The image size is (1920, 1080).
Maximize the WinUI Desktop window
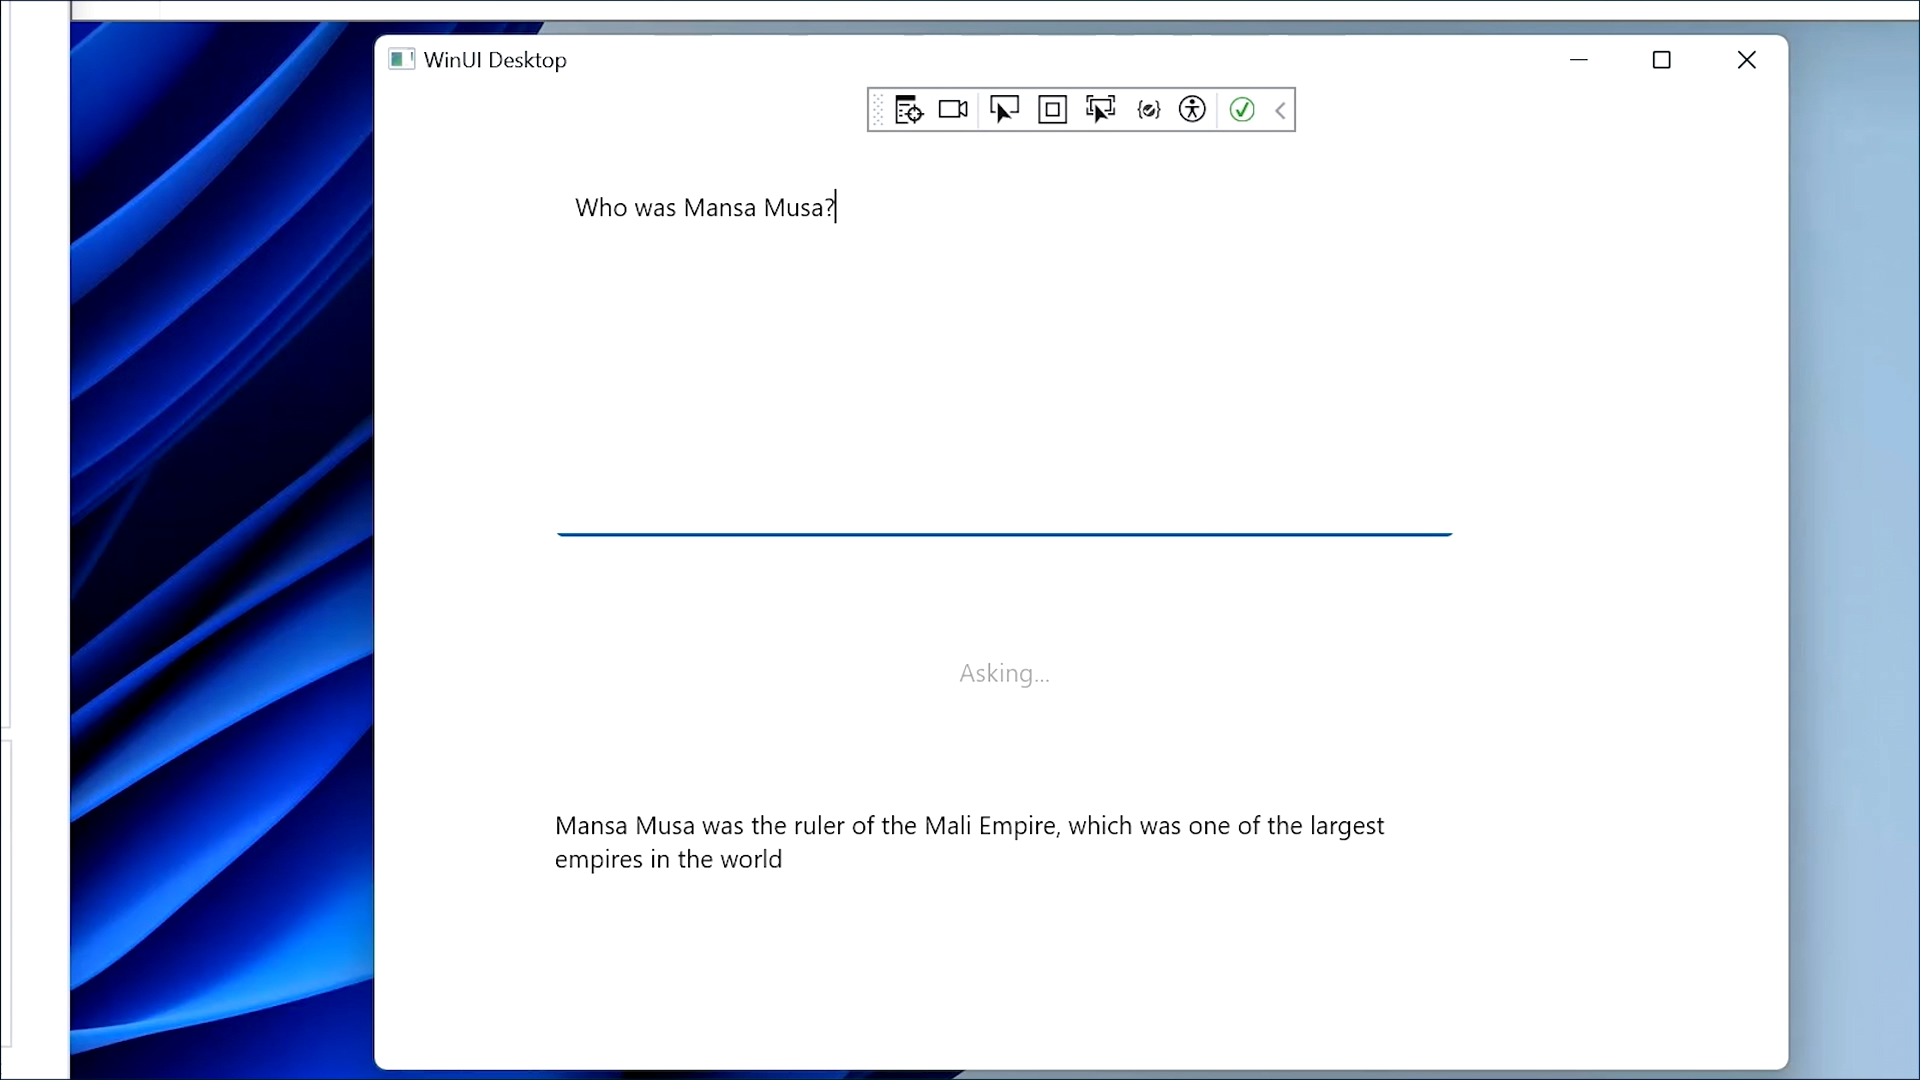[x=1662, y=60]
